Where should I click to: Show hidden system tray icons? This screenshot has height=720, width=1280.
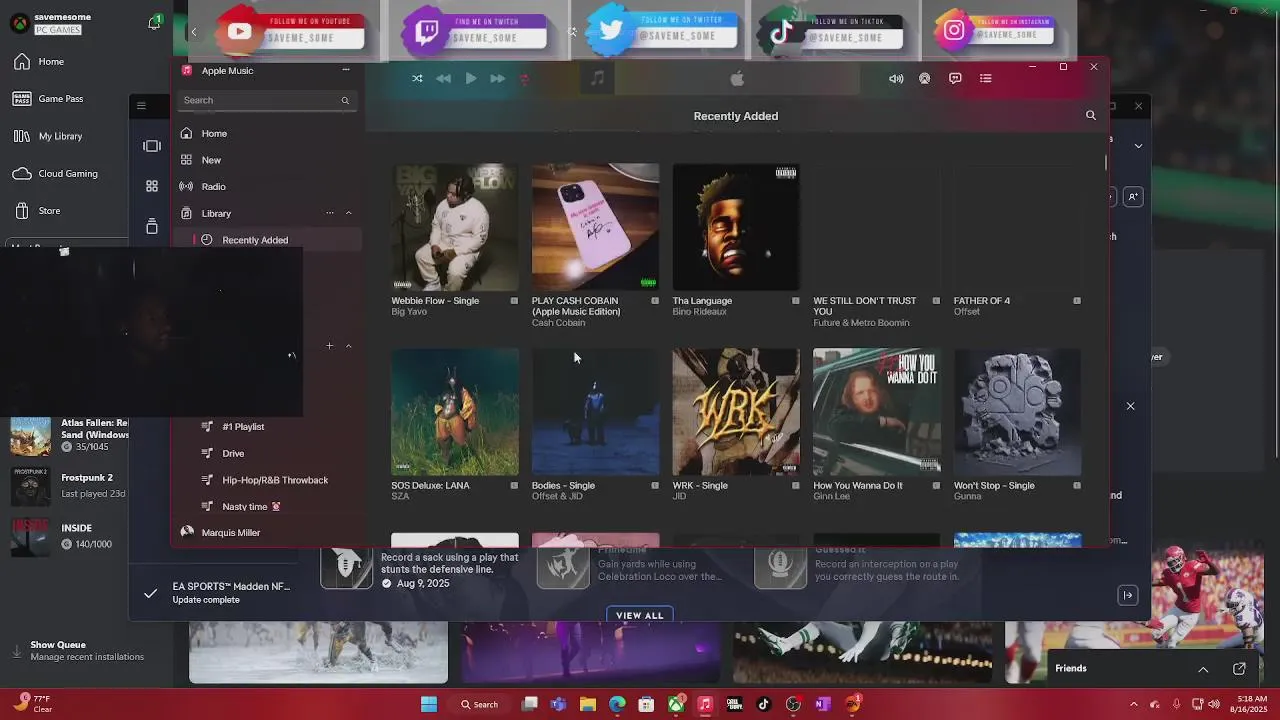(1133, 704)
